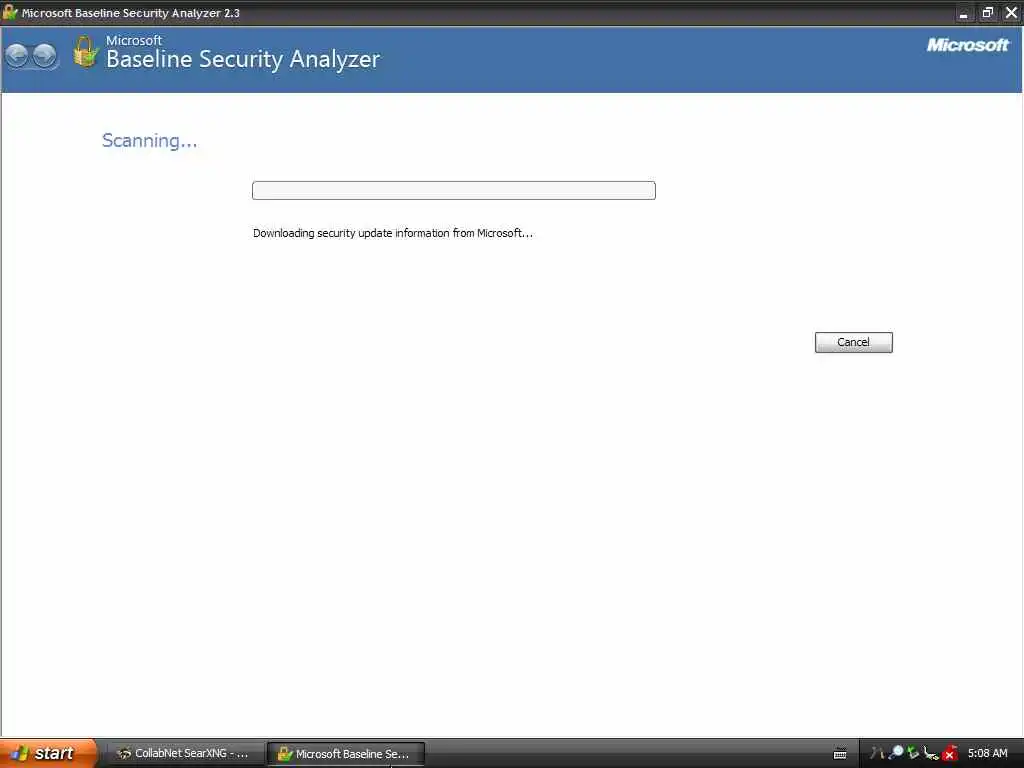This screenshot has height=768, width=1024.
Task: Click 'Downloading security update information' status text
Action: [x=392, y=233]
